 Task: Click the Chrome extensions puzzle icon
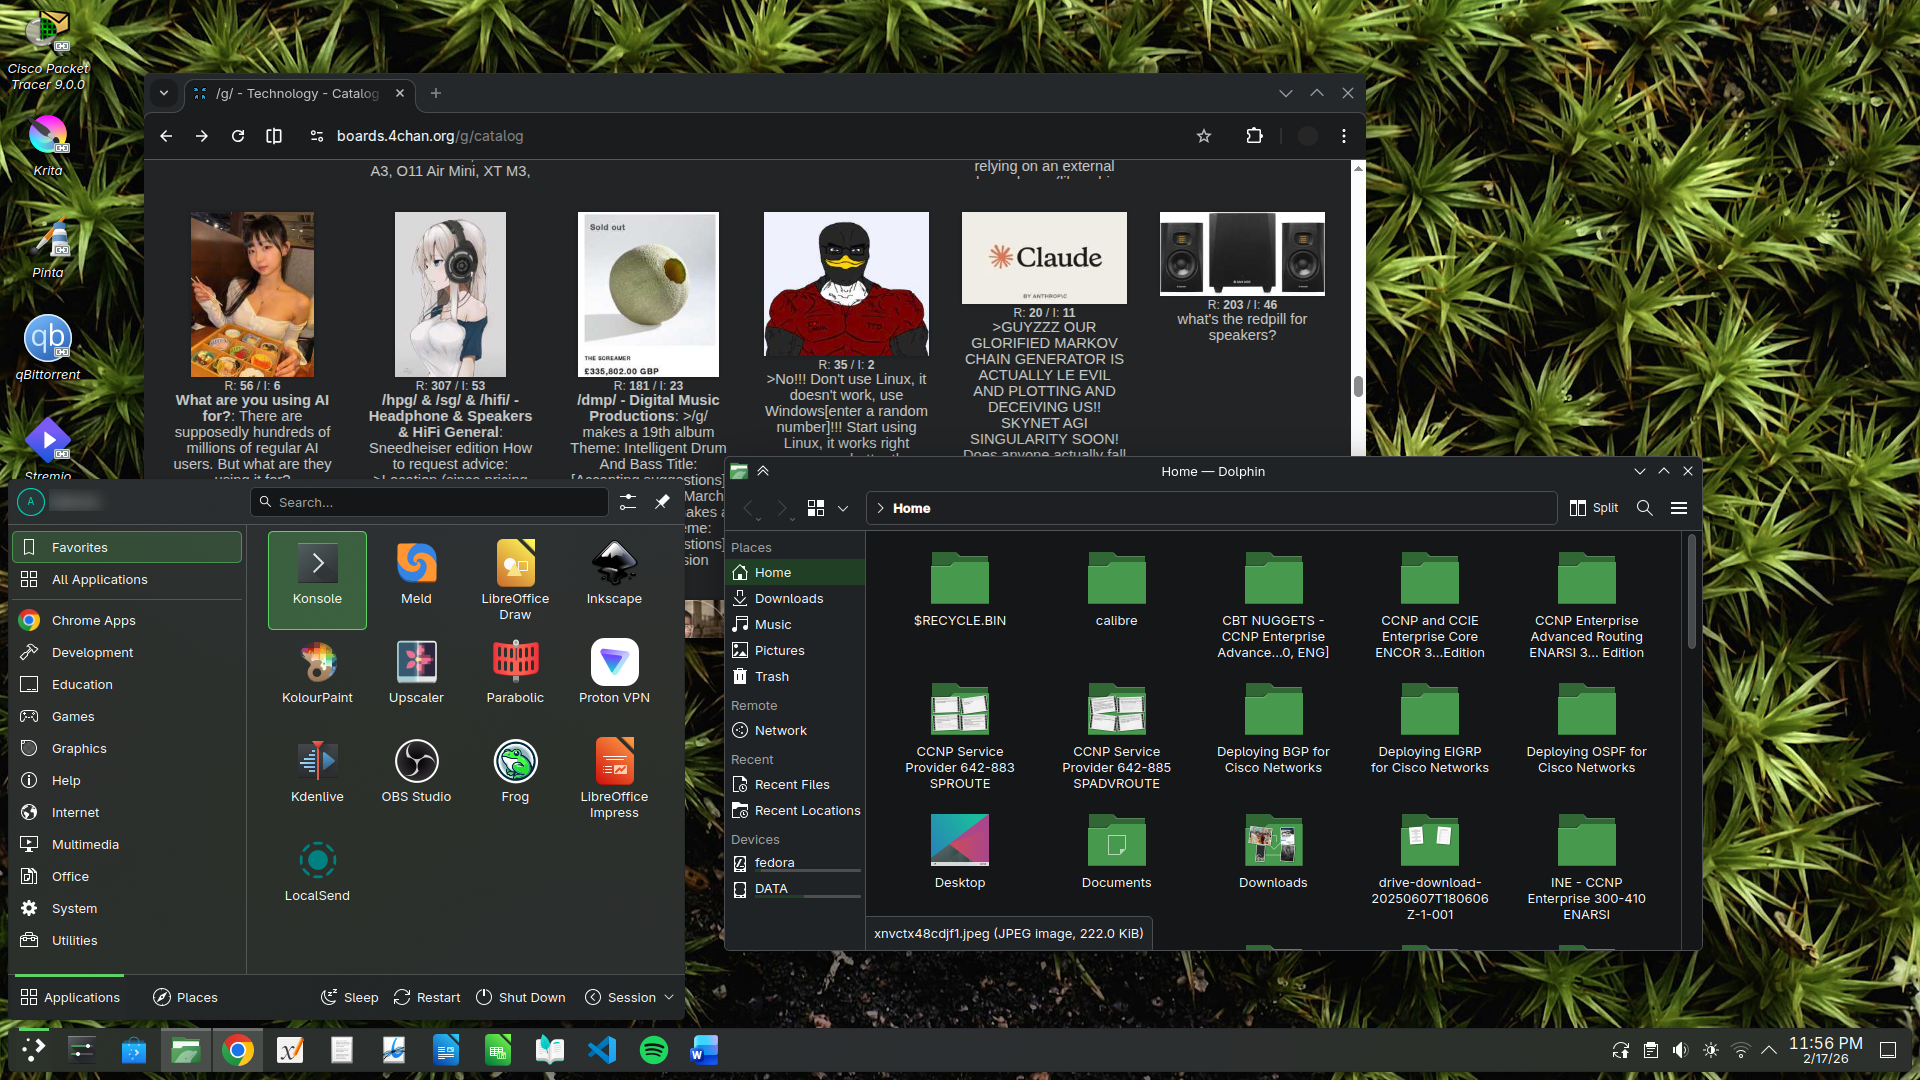[1254, 136]
